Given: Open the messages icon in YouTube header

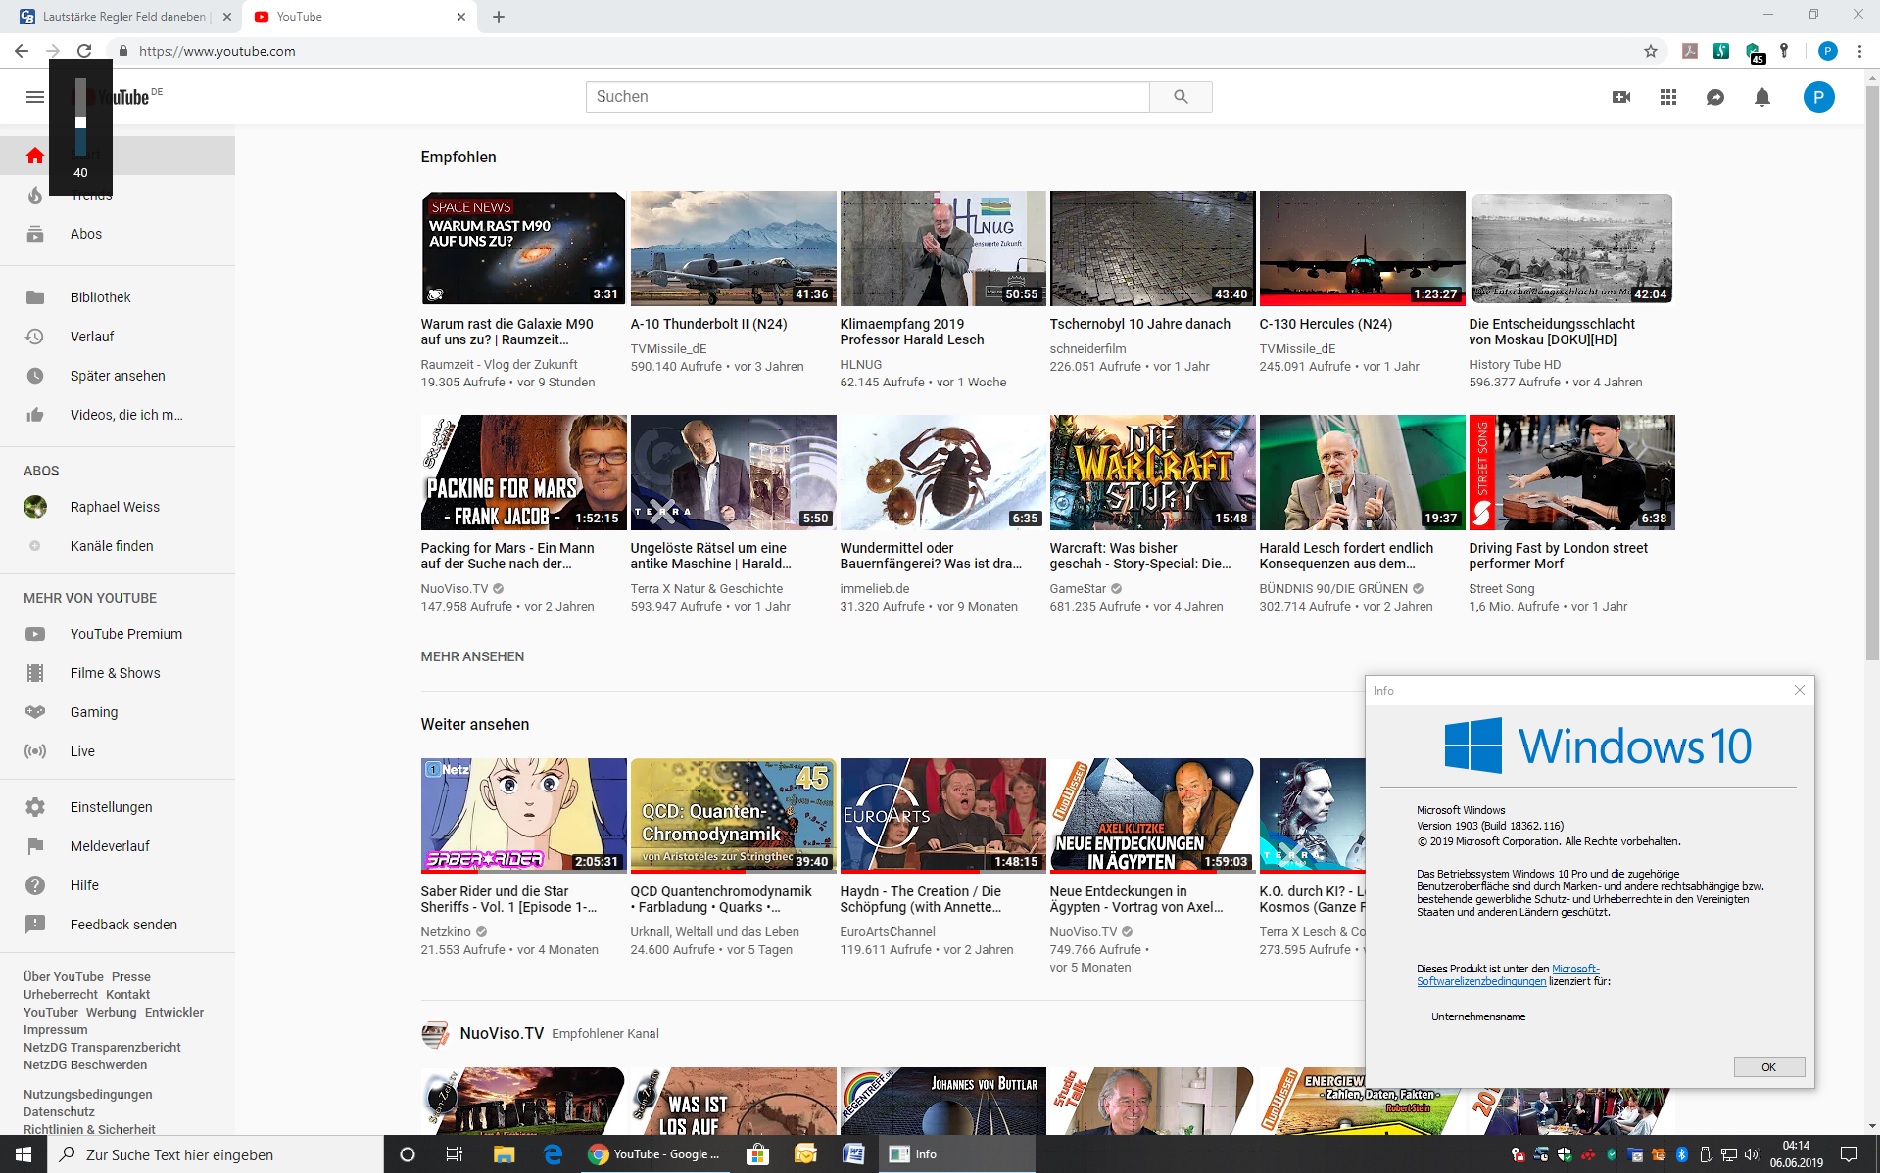Looking at the screenshot, I should 1715,97.
